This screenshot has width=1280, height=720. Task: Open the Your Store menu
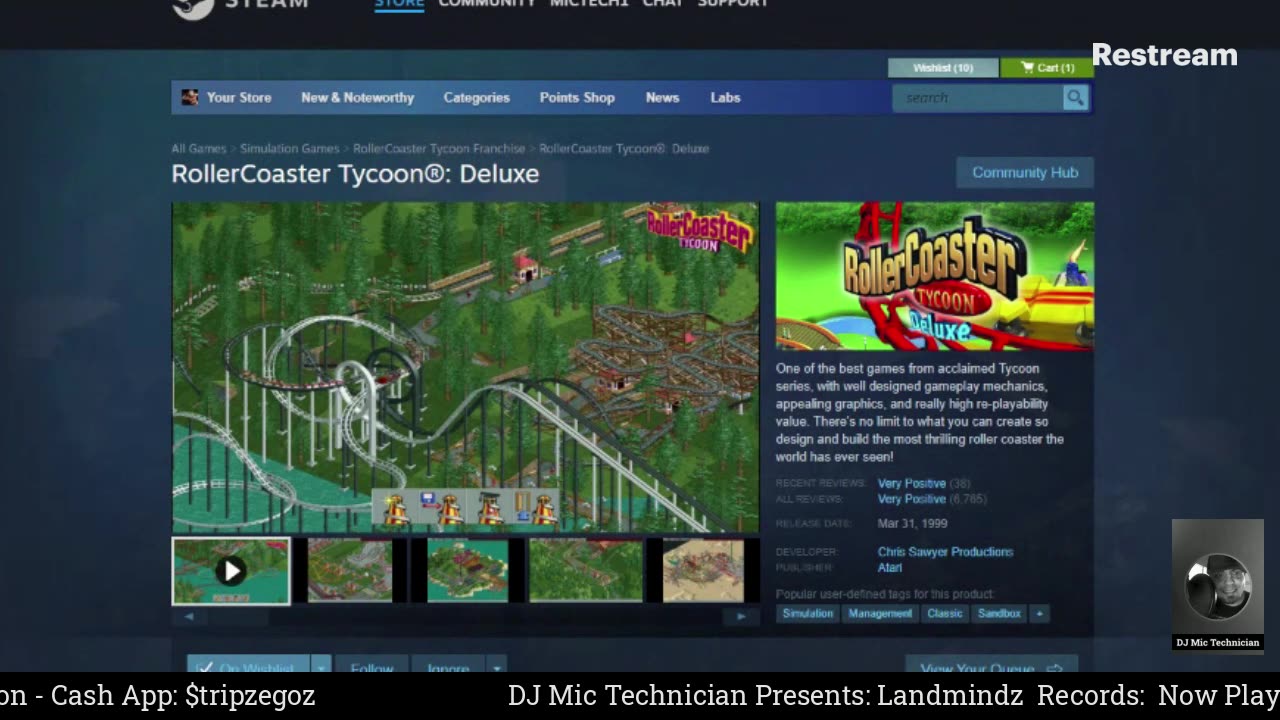[239, 98]
